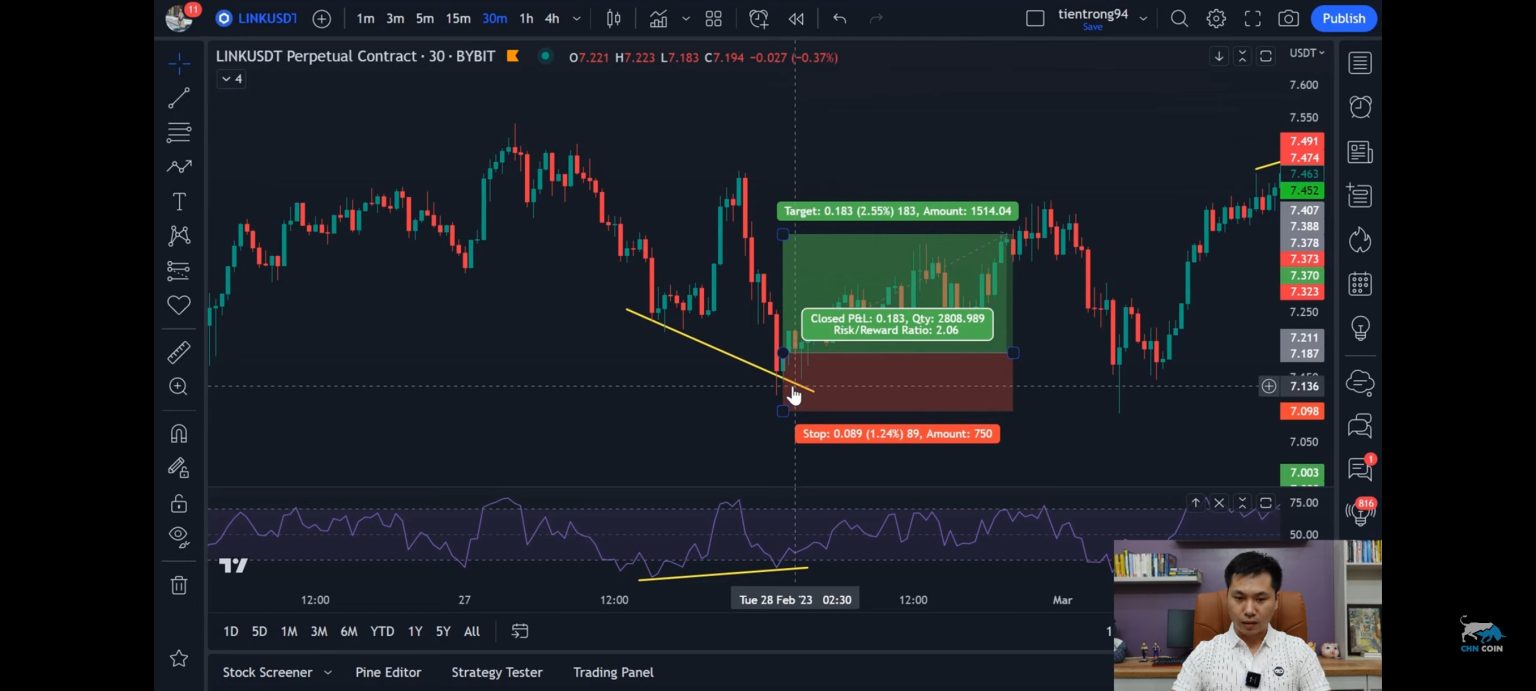Open the ideas lightbulb panel
Screen dimensions: 1536x691
(x=1360, y=328)
